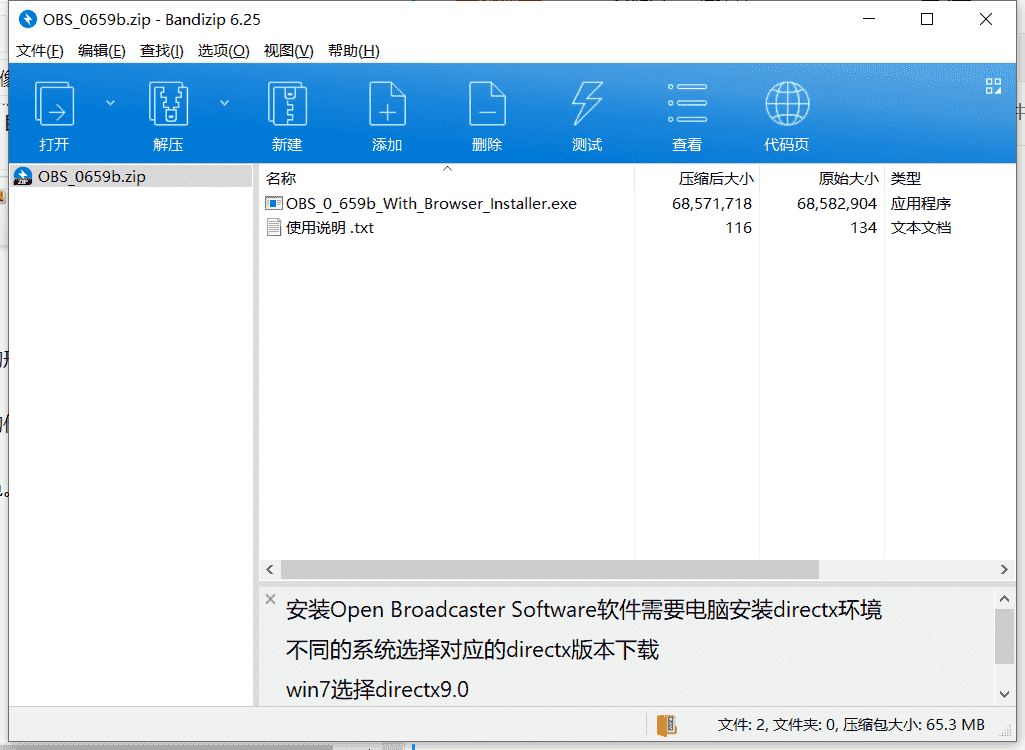Click the 文本文档 type cell

tap(920, 228)
